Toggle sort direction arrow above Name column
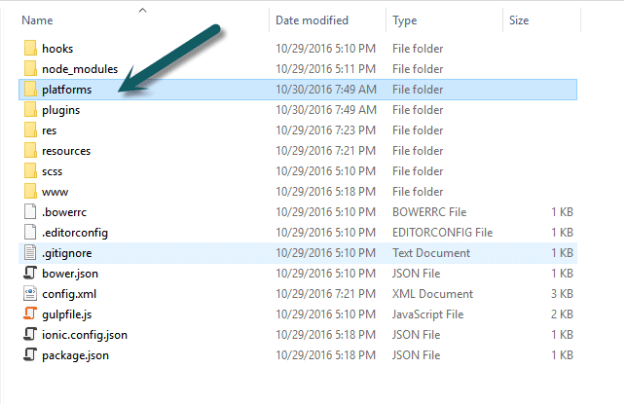Image resolution: width=624 pixels, height=404 pixels. point(142,10)
